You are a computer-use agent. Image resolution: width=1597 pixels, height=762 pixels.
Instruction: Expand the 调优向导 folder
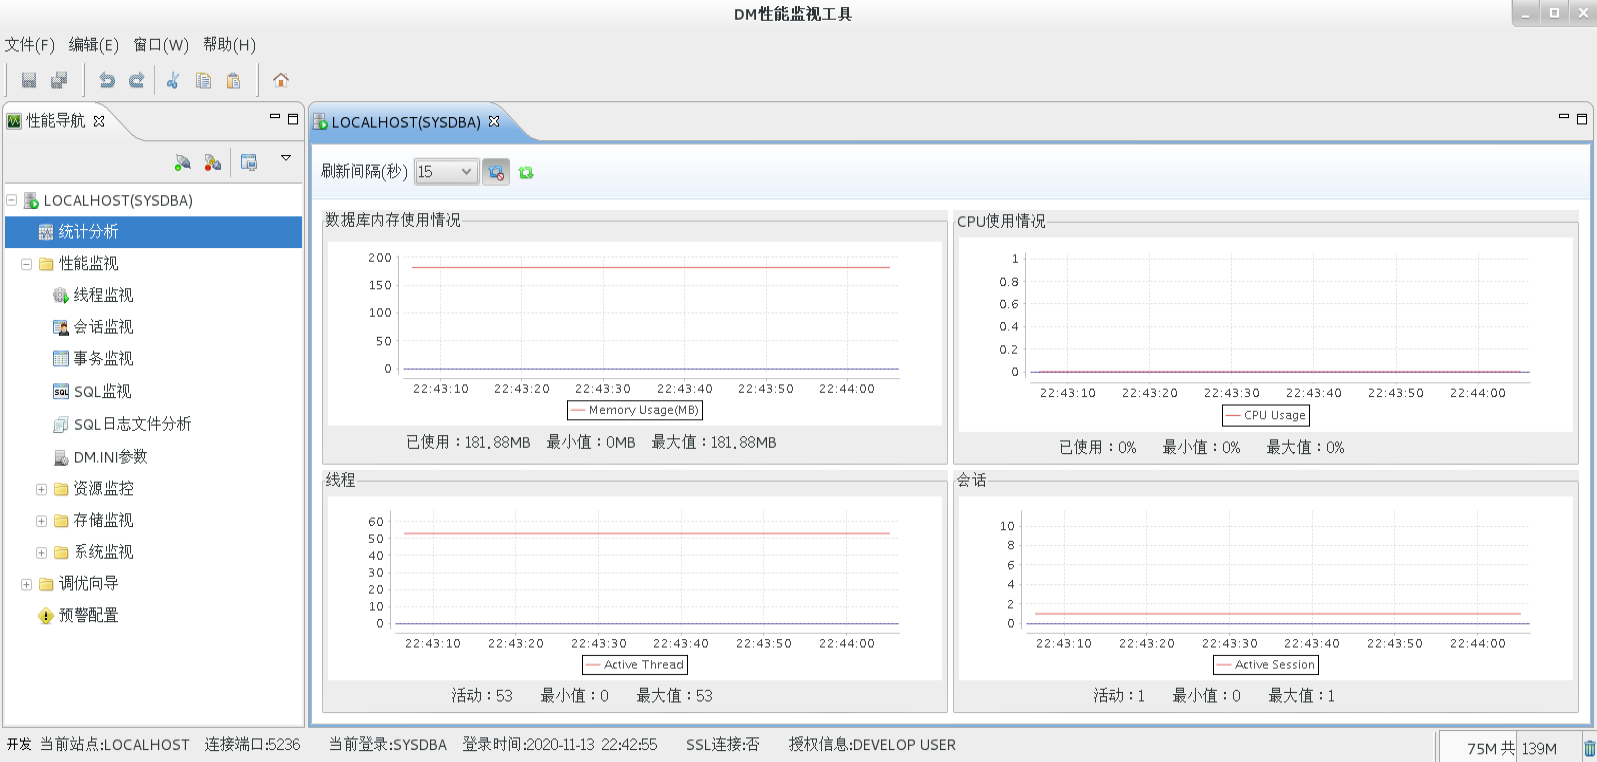pyautogui.click(x=27, y=584)
